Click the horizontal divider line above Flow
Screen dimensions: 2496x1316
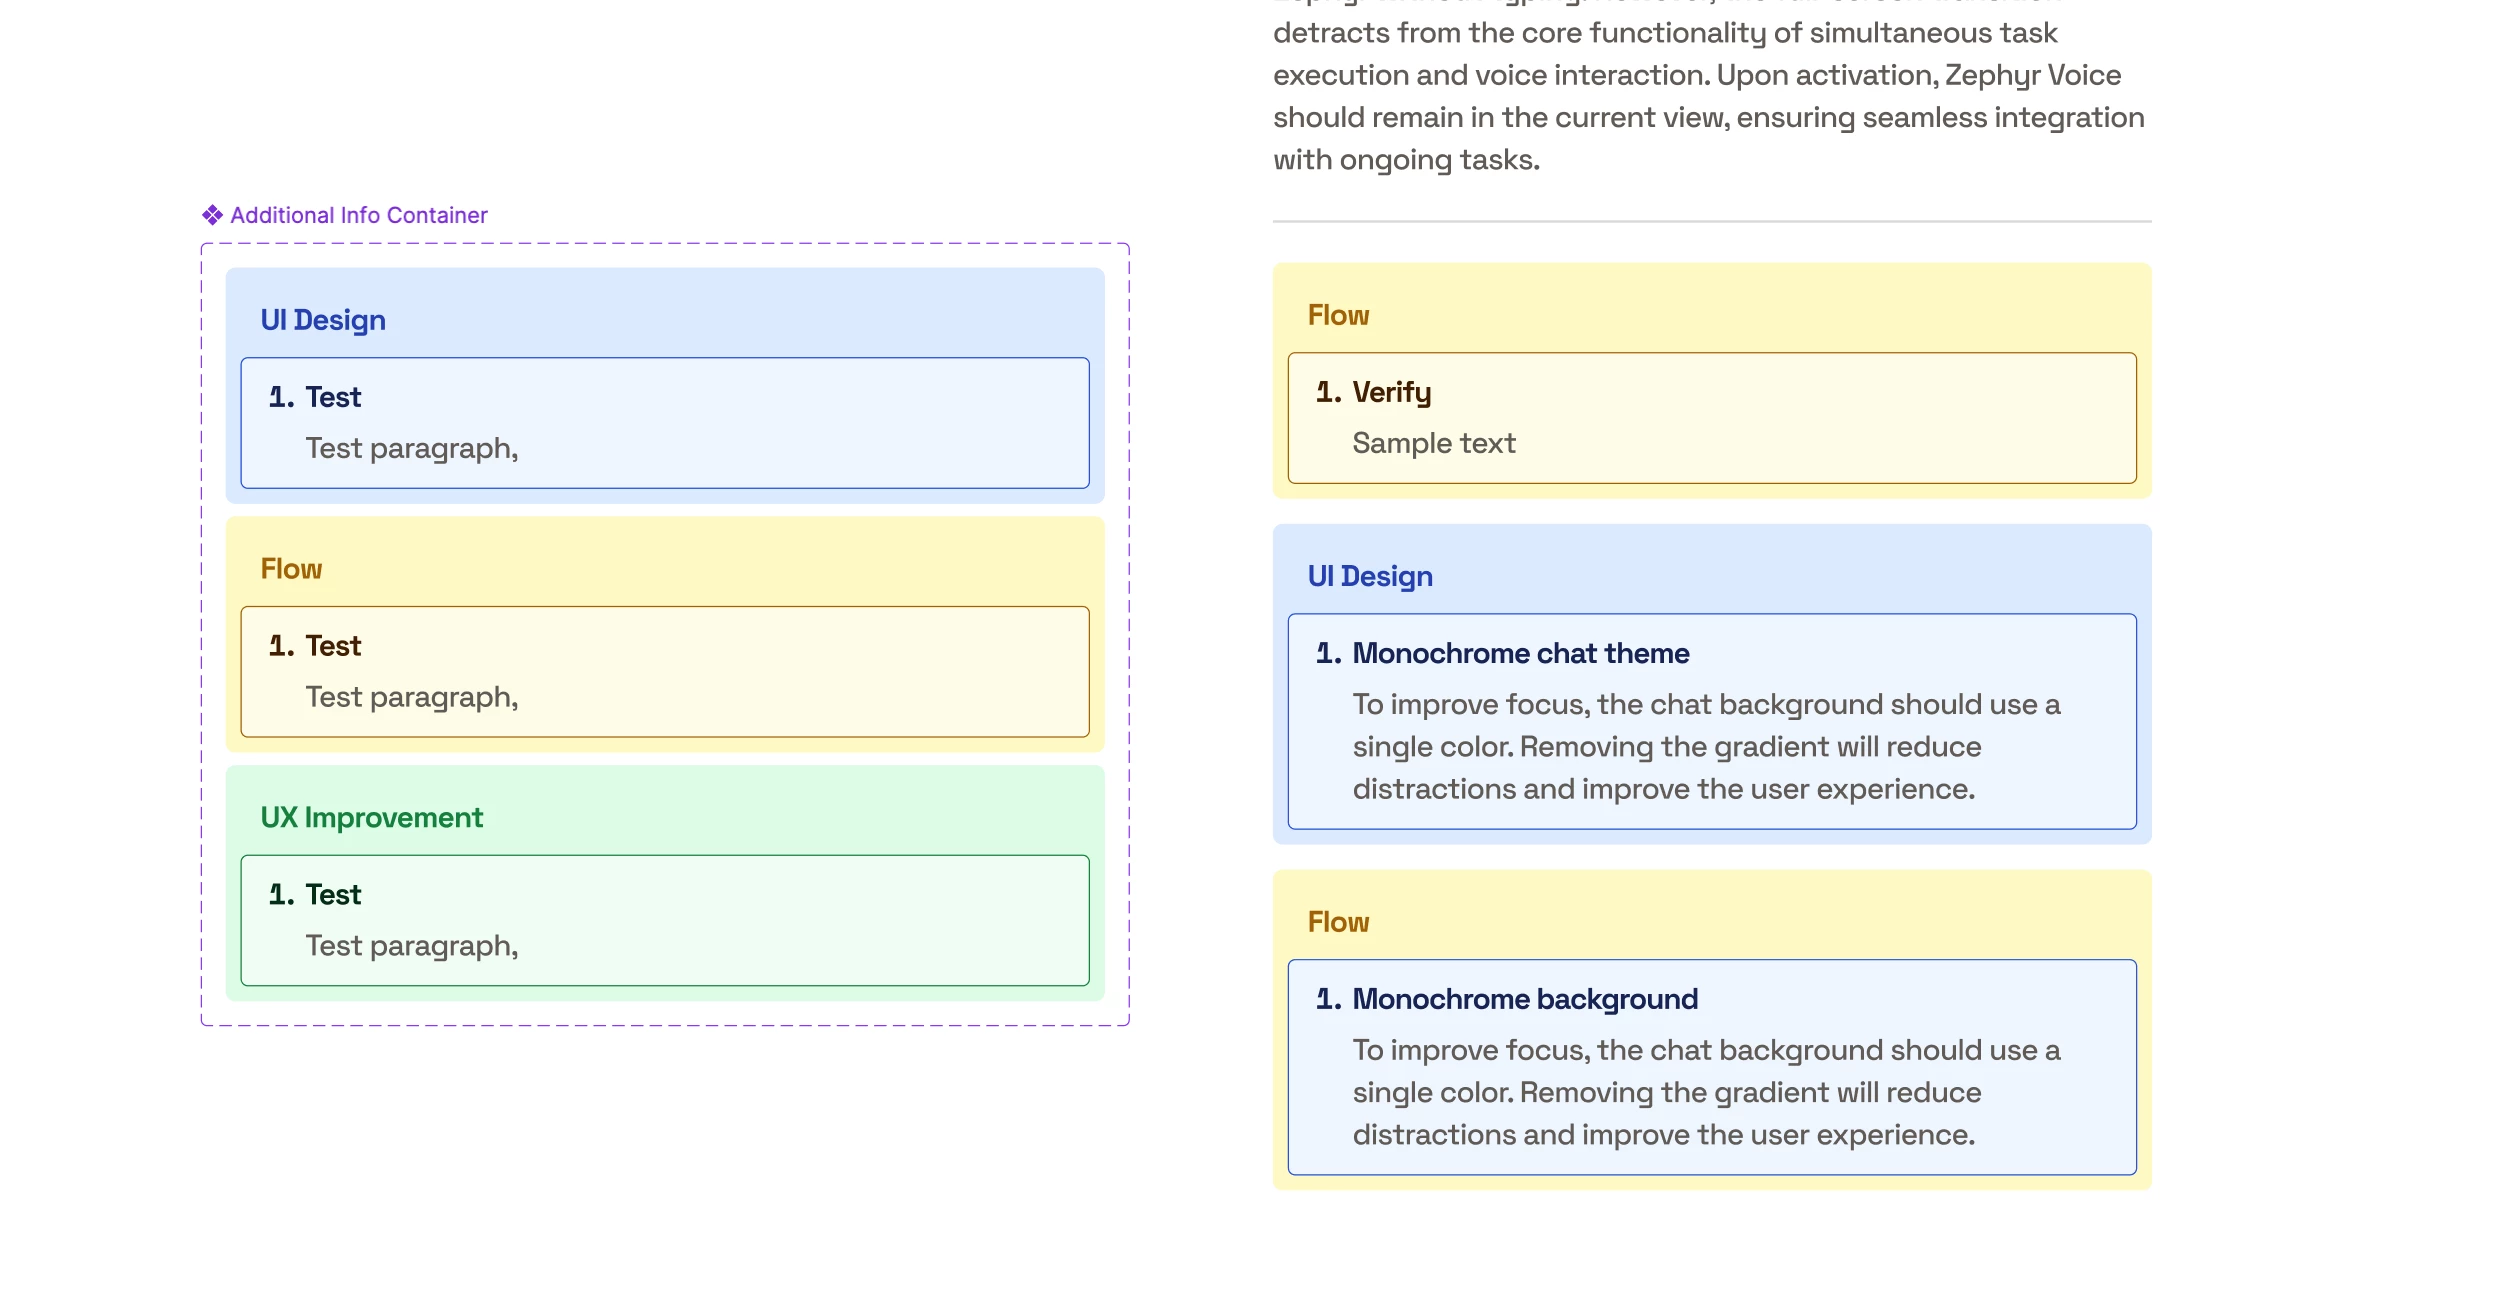pos(1711,221)
